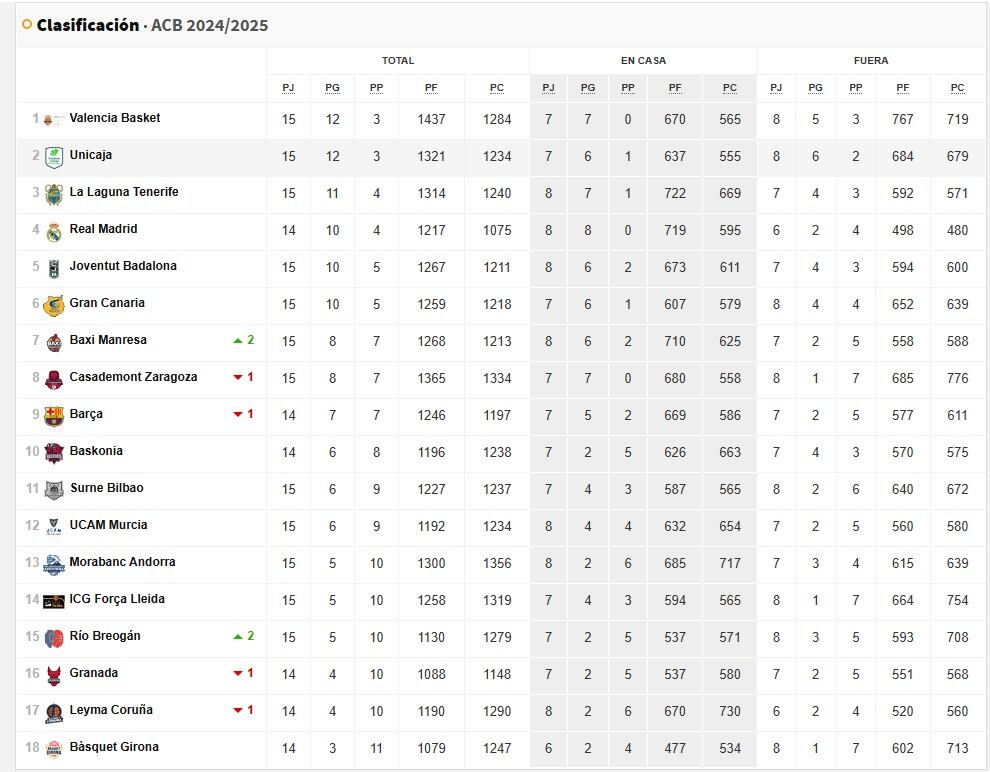The width and height of the screenshot is (990, 772).
Task: Click the Clasificación ACB 2024/2025 heading
Action: 152,25
